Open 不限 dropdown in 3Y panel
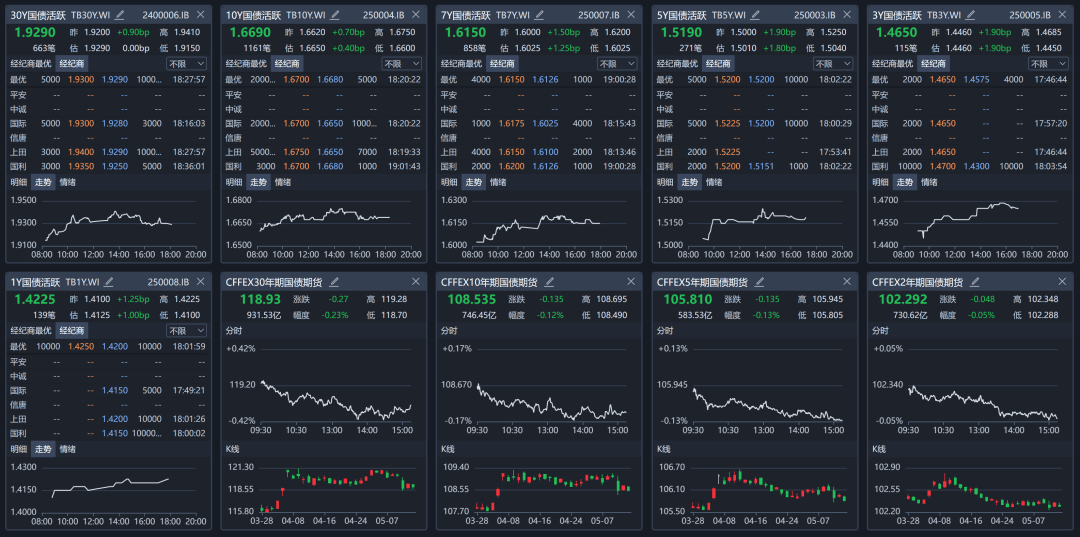 [x=1048, y=63]
